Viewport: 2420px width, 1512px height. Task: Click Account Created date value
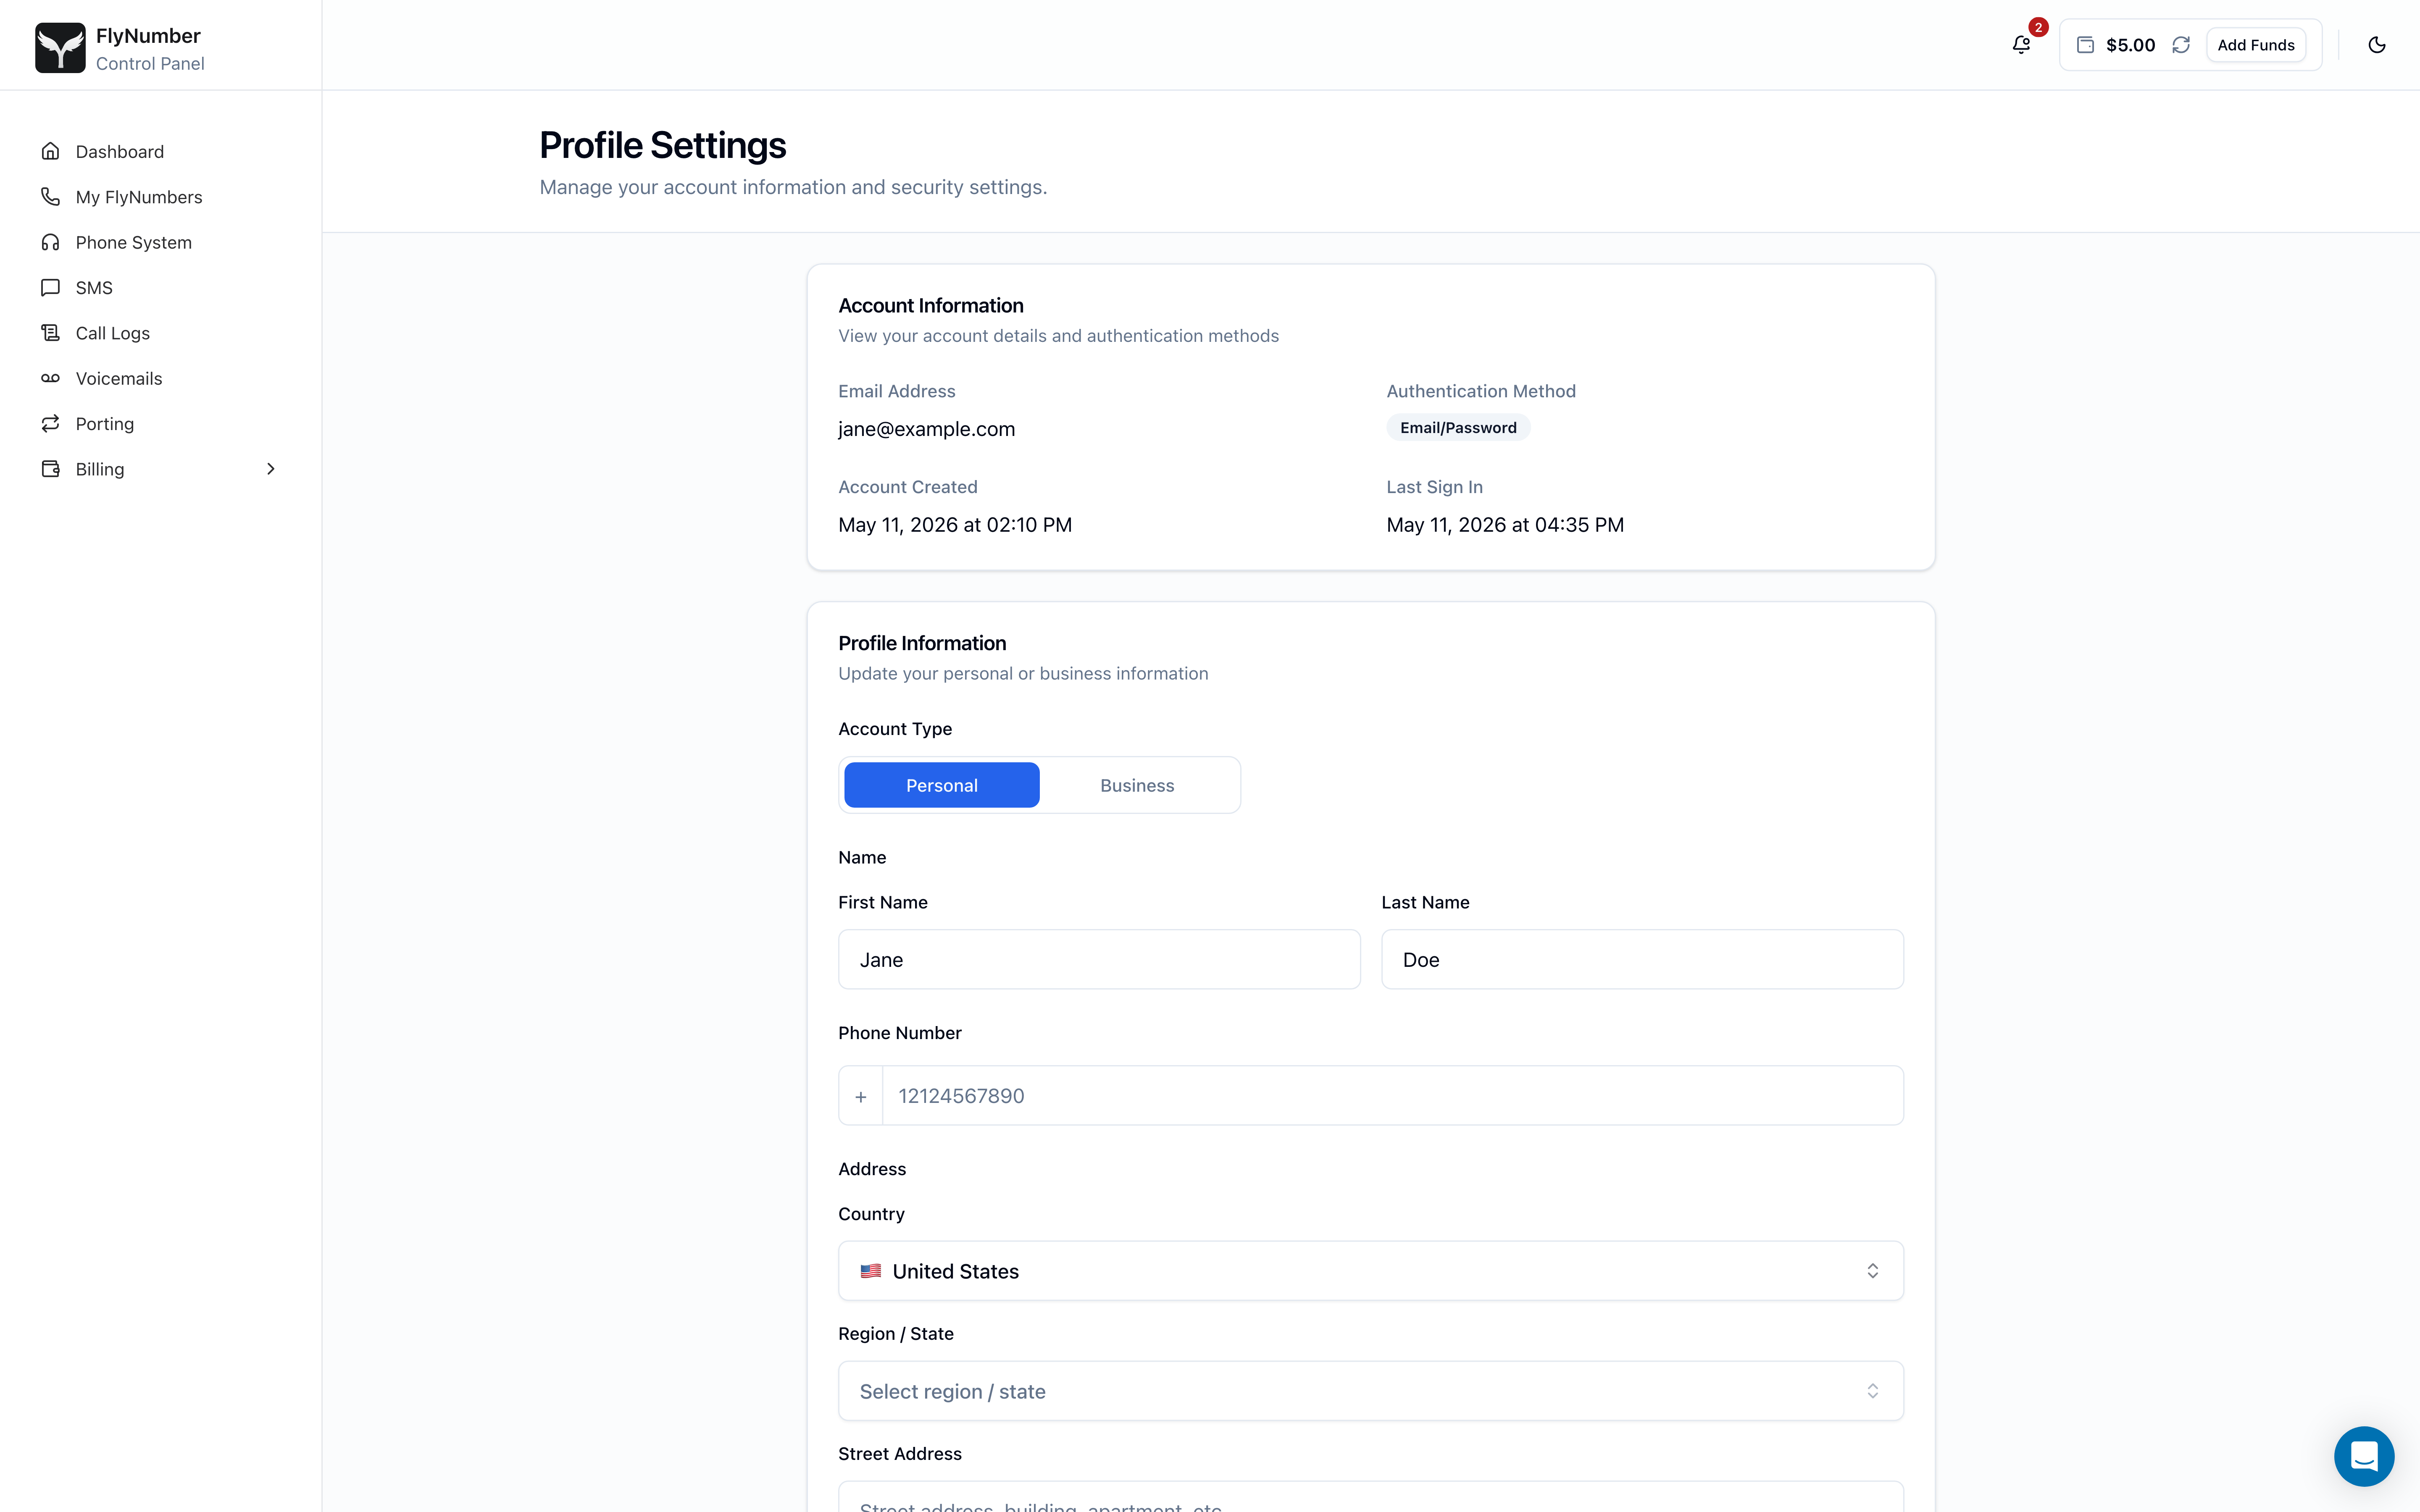(954, 525)
